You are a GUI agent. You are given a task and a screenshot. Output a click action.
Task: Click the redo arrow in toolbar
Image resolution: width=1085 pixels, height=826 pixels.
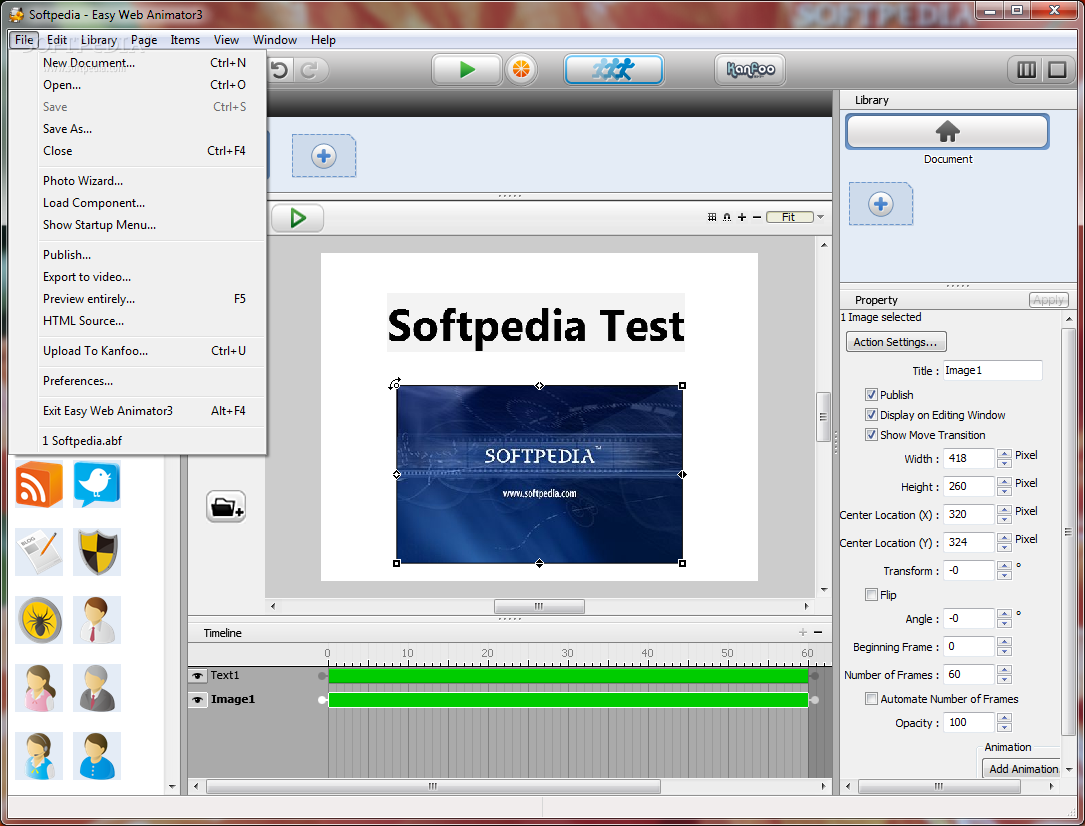pos(309,70)
